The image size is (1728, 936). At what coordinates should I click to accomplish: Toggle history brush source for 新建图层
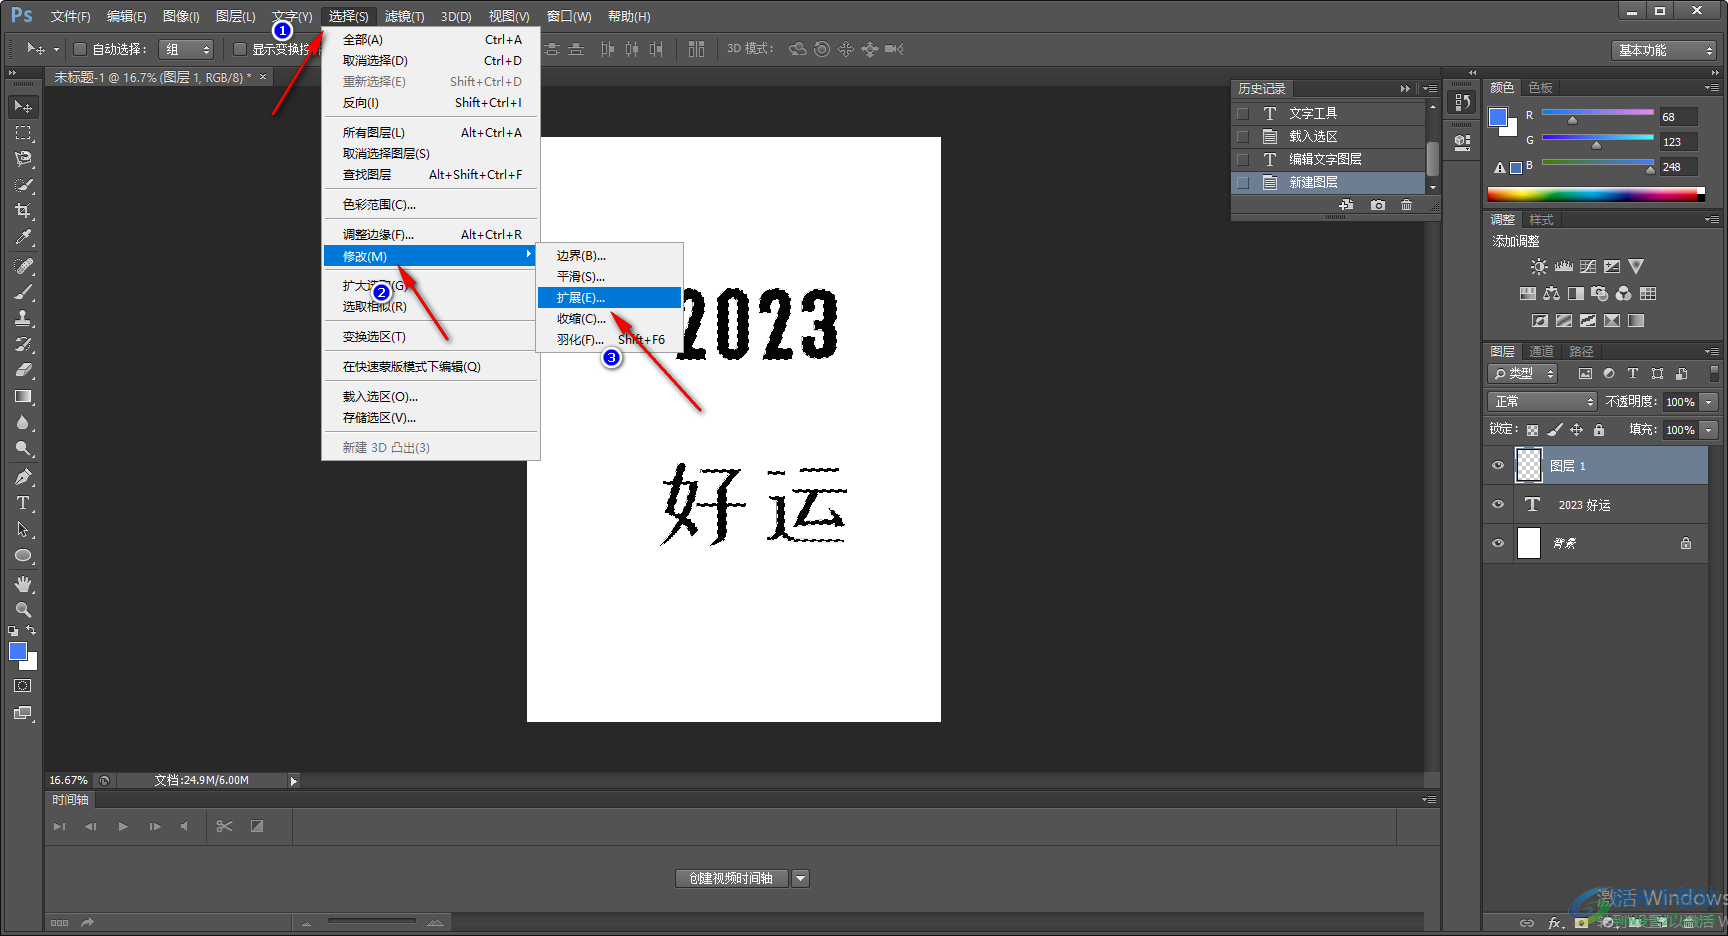point(1243,183)
